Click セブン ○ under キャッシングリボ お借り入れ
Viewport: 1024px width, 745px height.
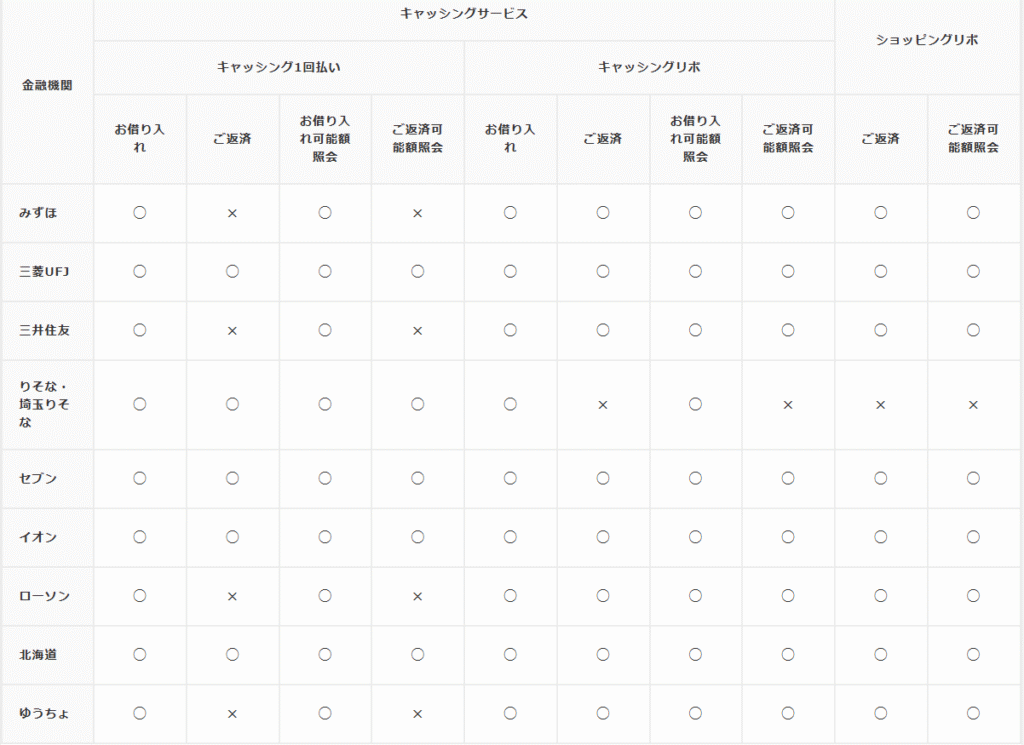[x=510, y=479]
